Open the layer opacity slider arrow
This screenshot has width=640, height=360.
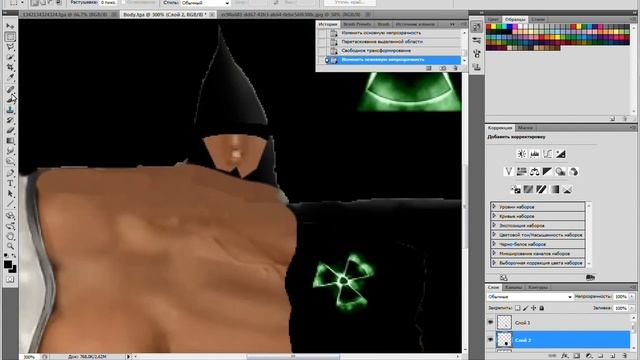pyautogui.click(x=632, y=297)
